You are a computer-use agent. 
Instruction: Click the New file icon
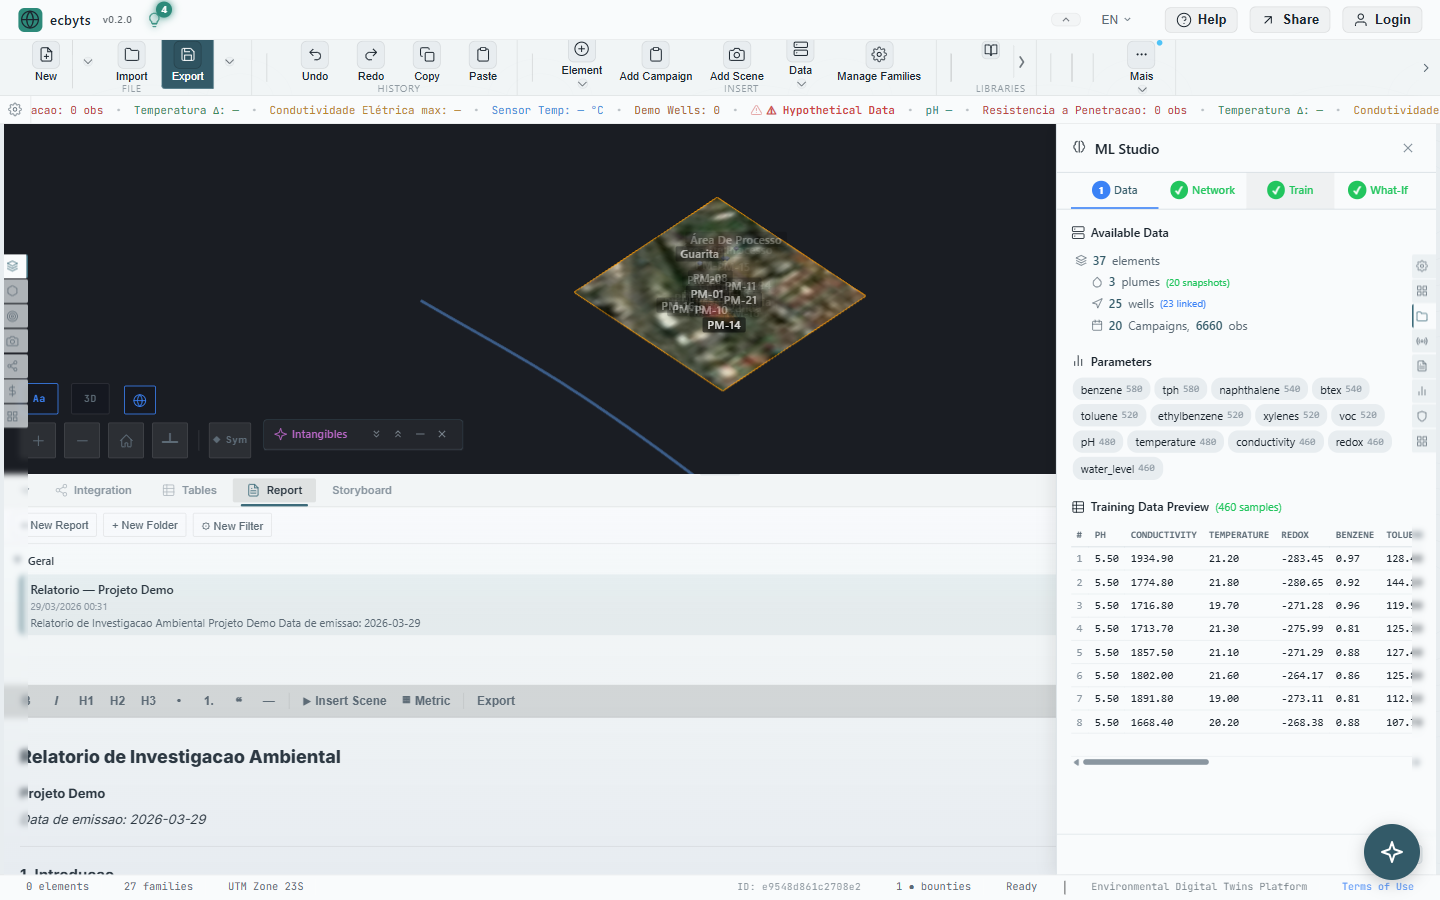[46, 55]
